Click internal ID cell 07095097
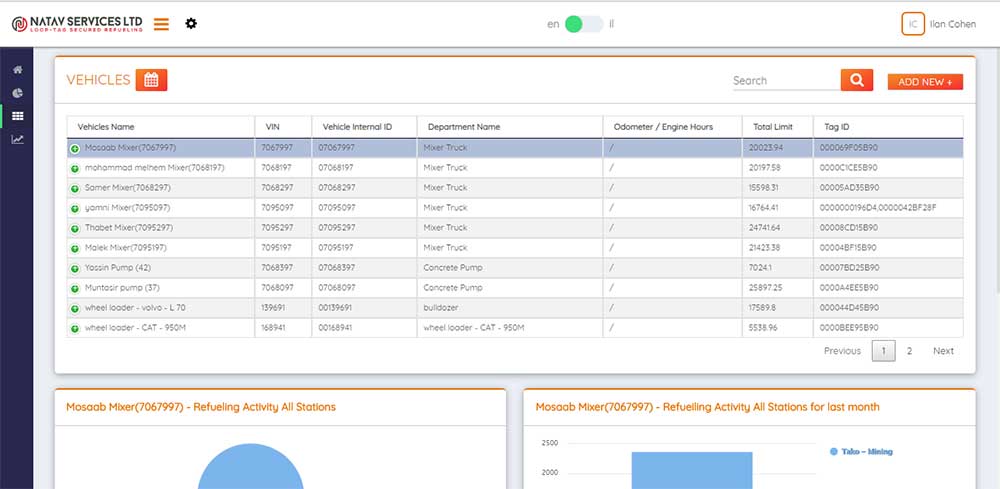The width and height of the screenshot is (1000, 489). [x=364, y=208]
